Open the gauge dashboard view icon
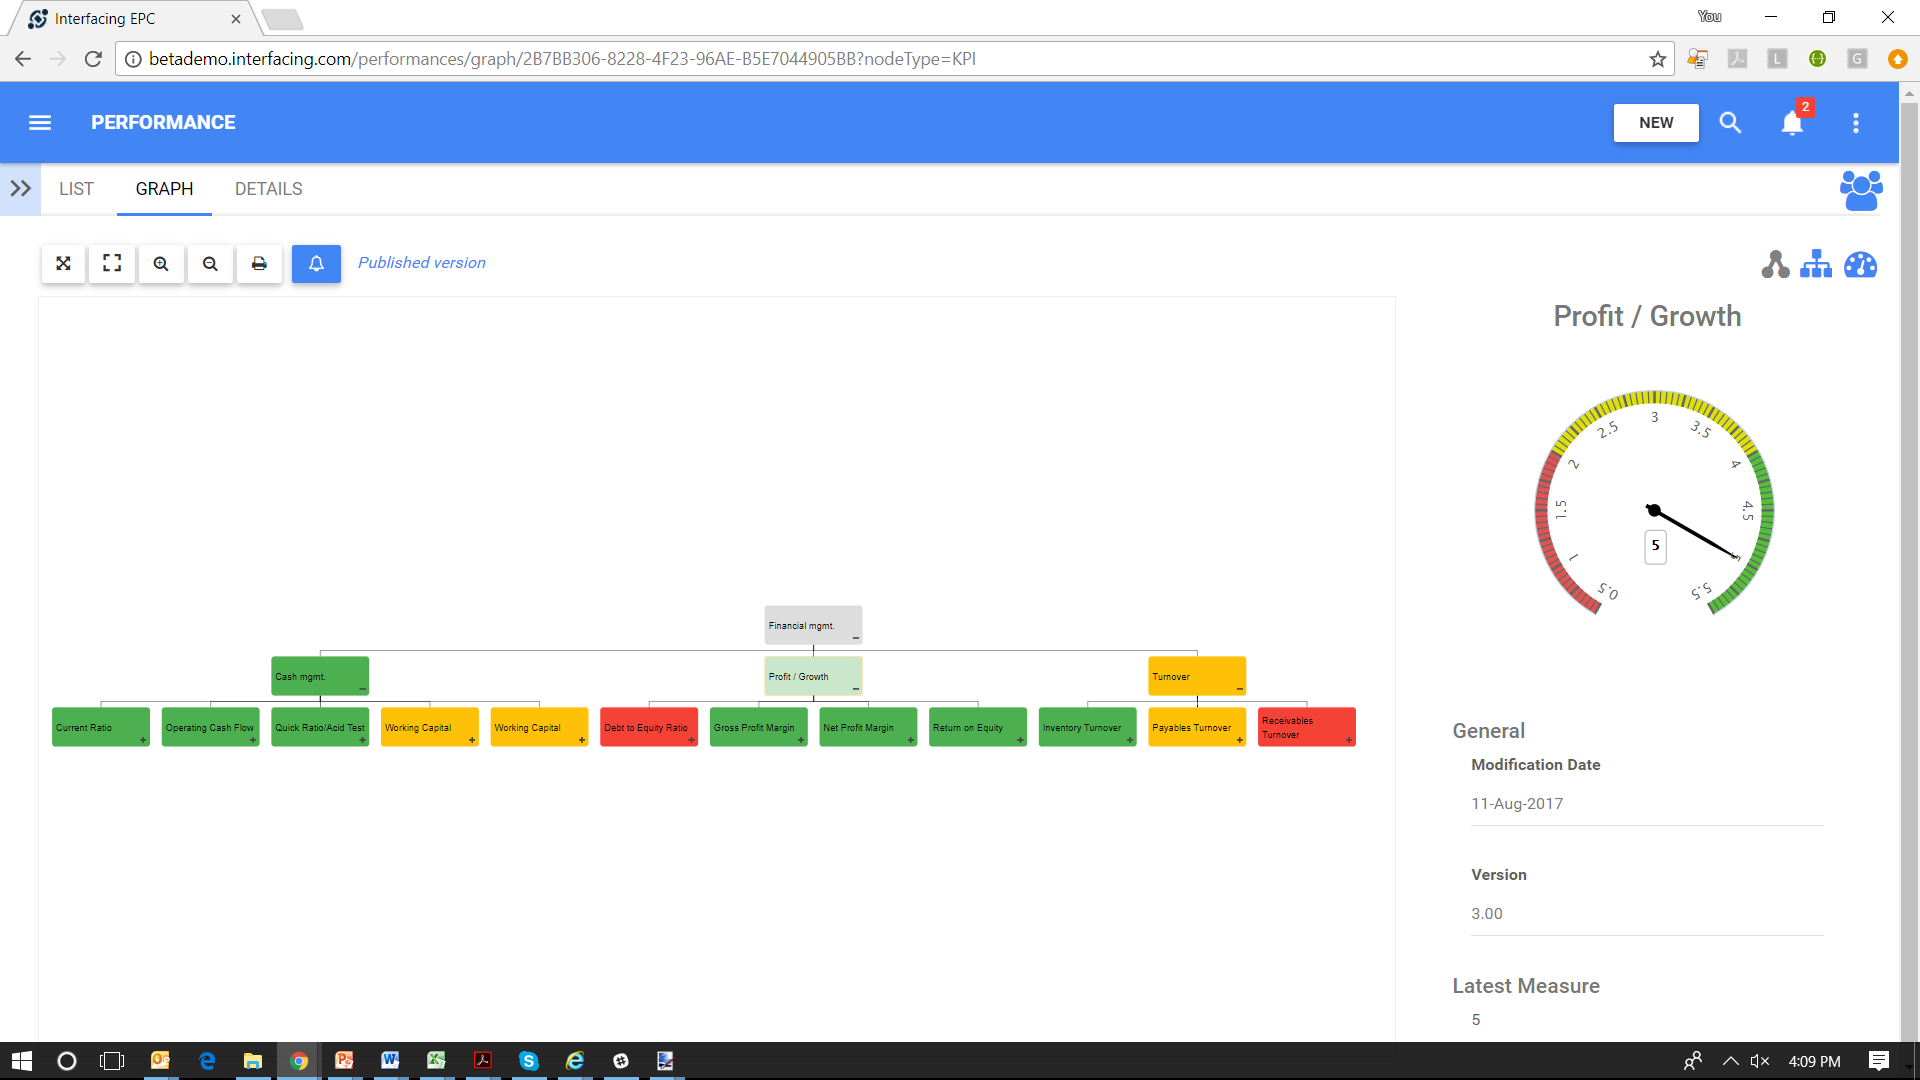 click(x=1860, y=265)
